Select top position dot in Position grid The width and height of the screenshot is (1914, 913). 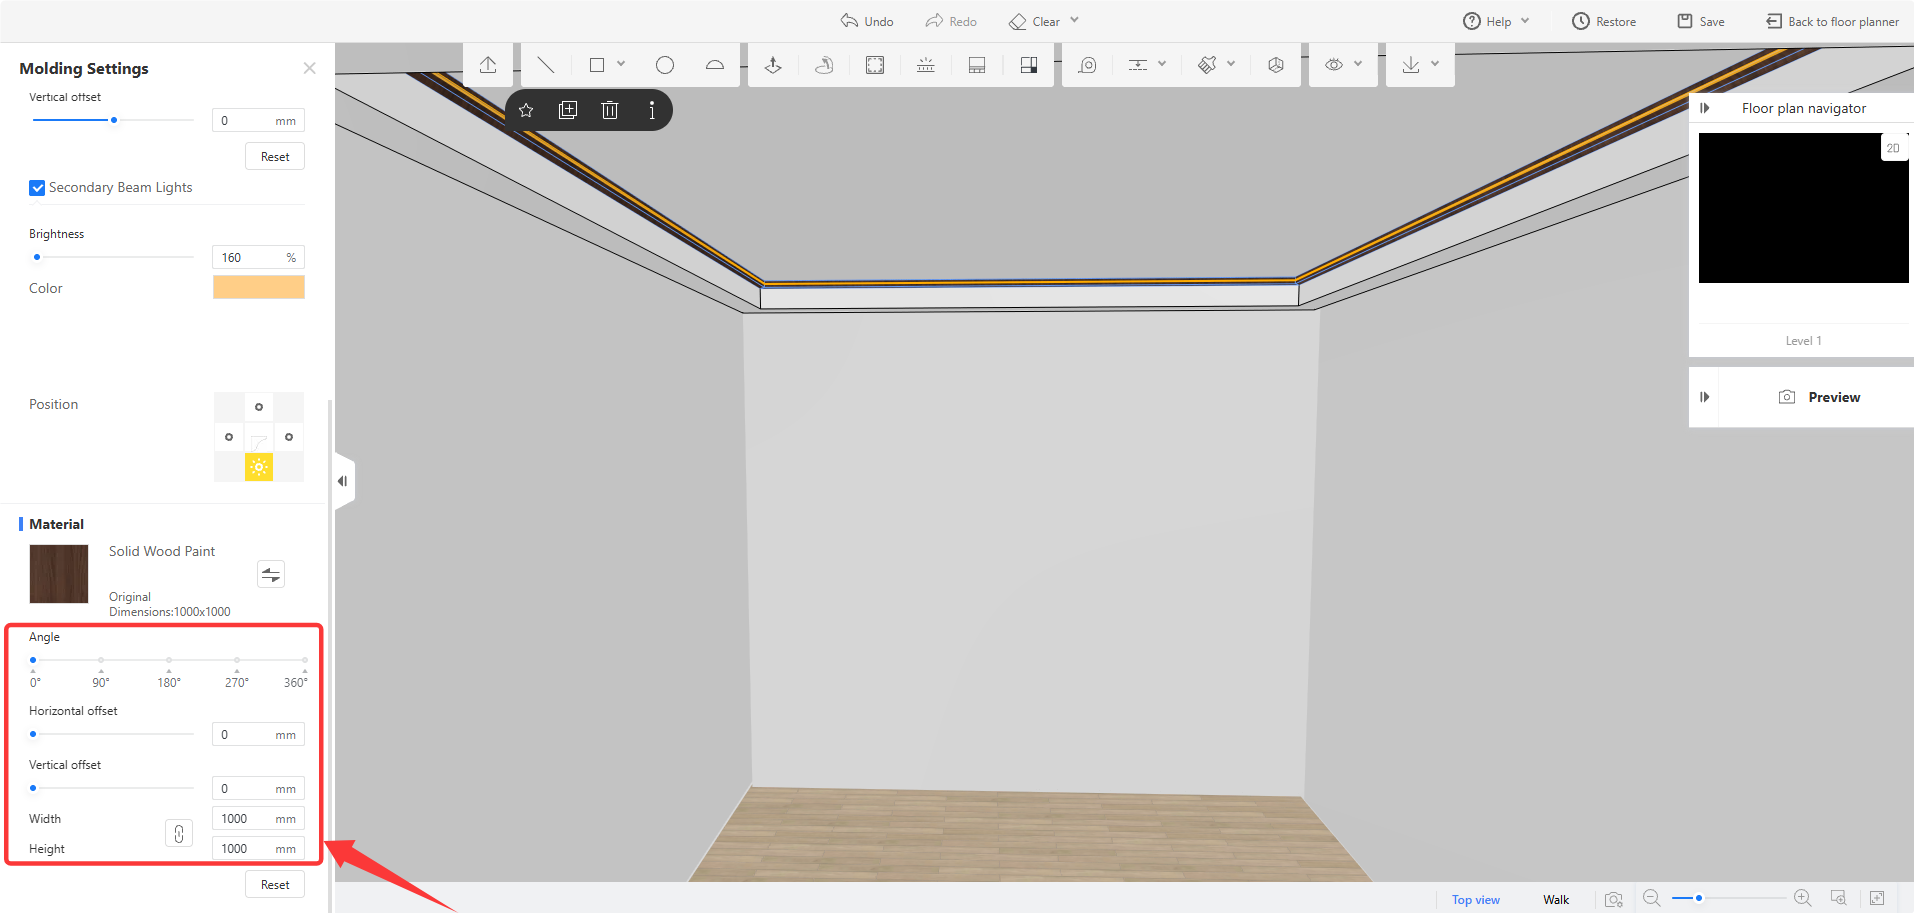point(259,407)
